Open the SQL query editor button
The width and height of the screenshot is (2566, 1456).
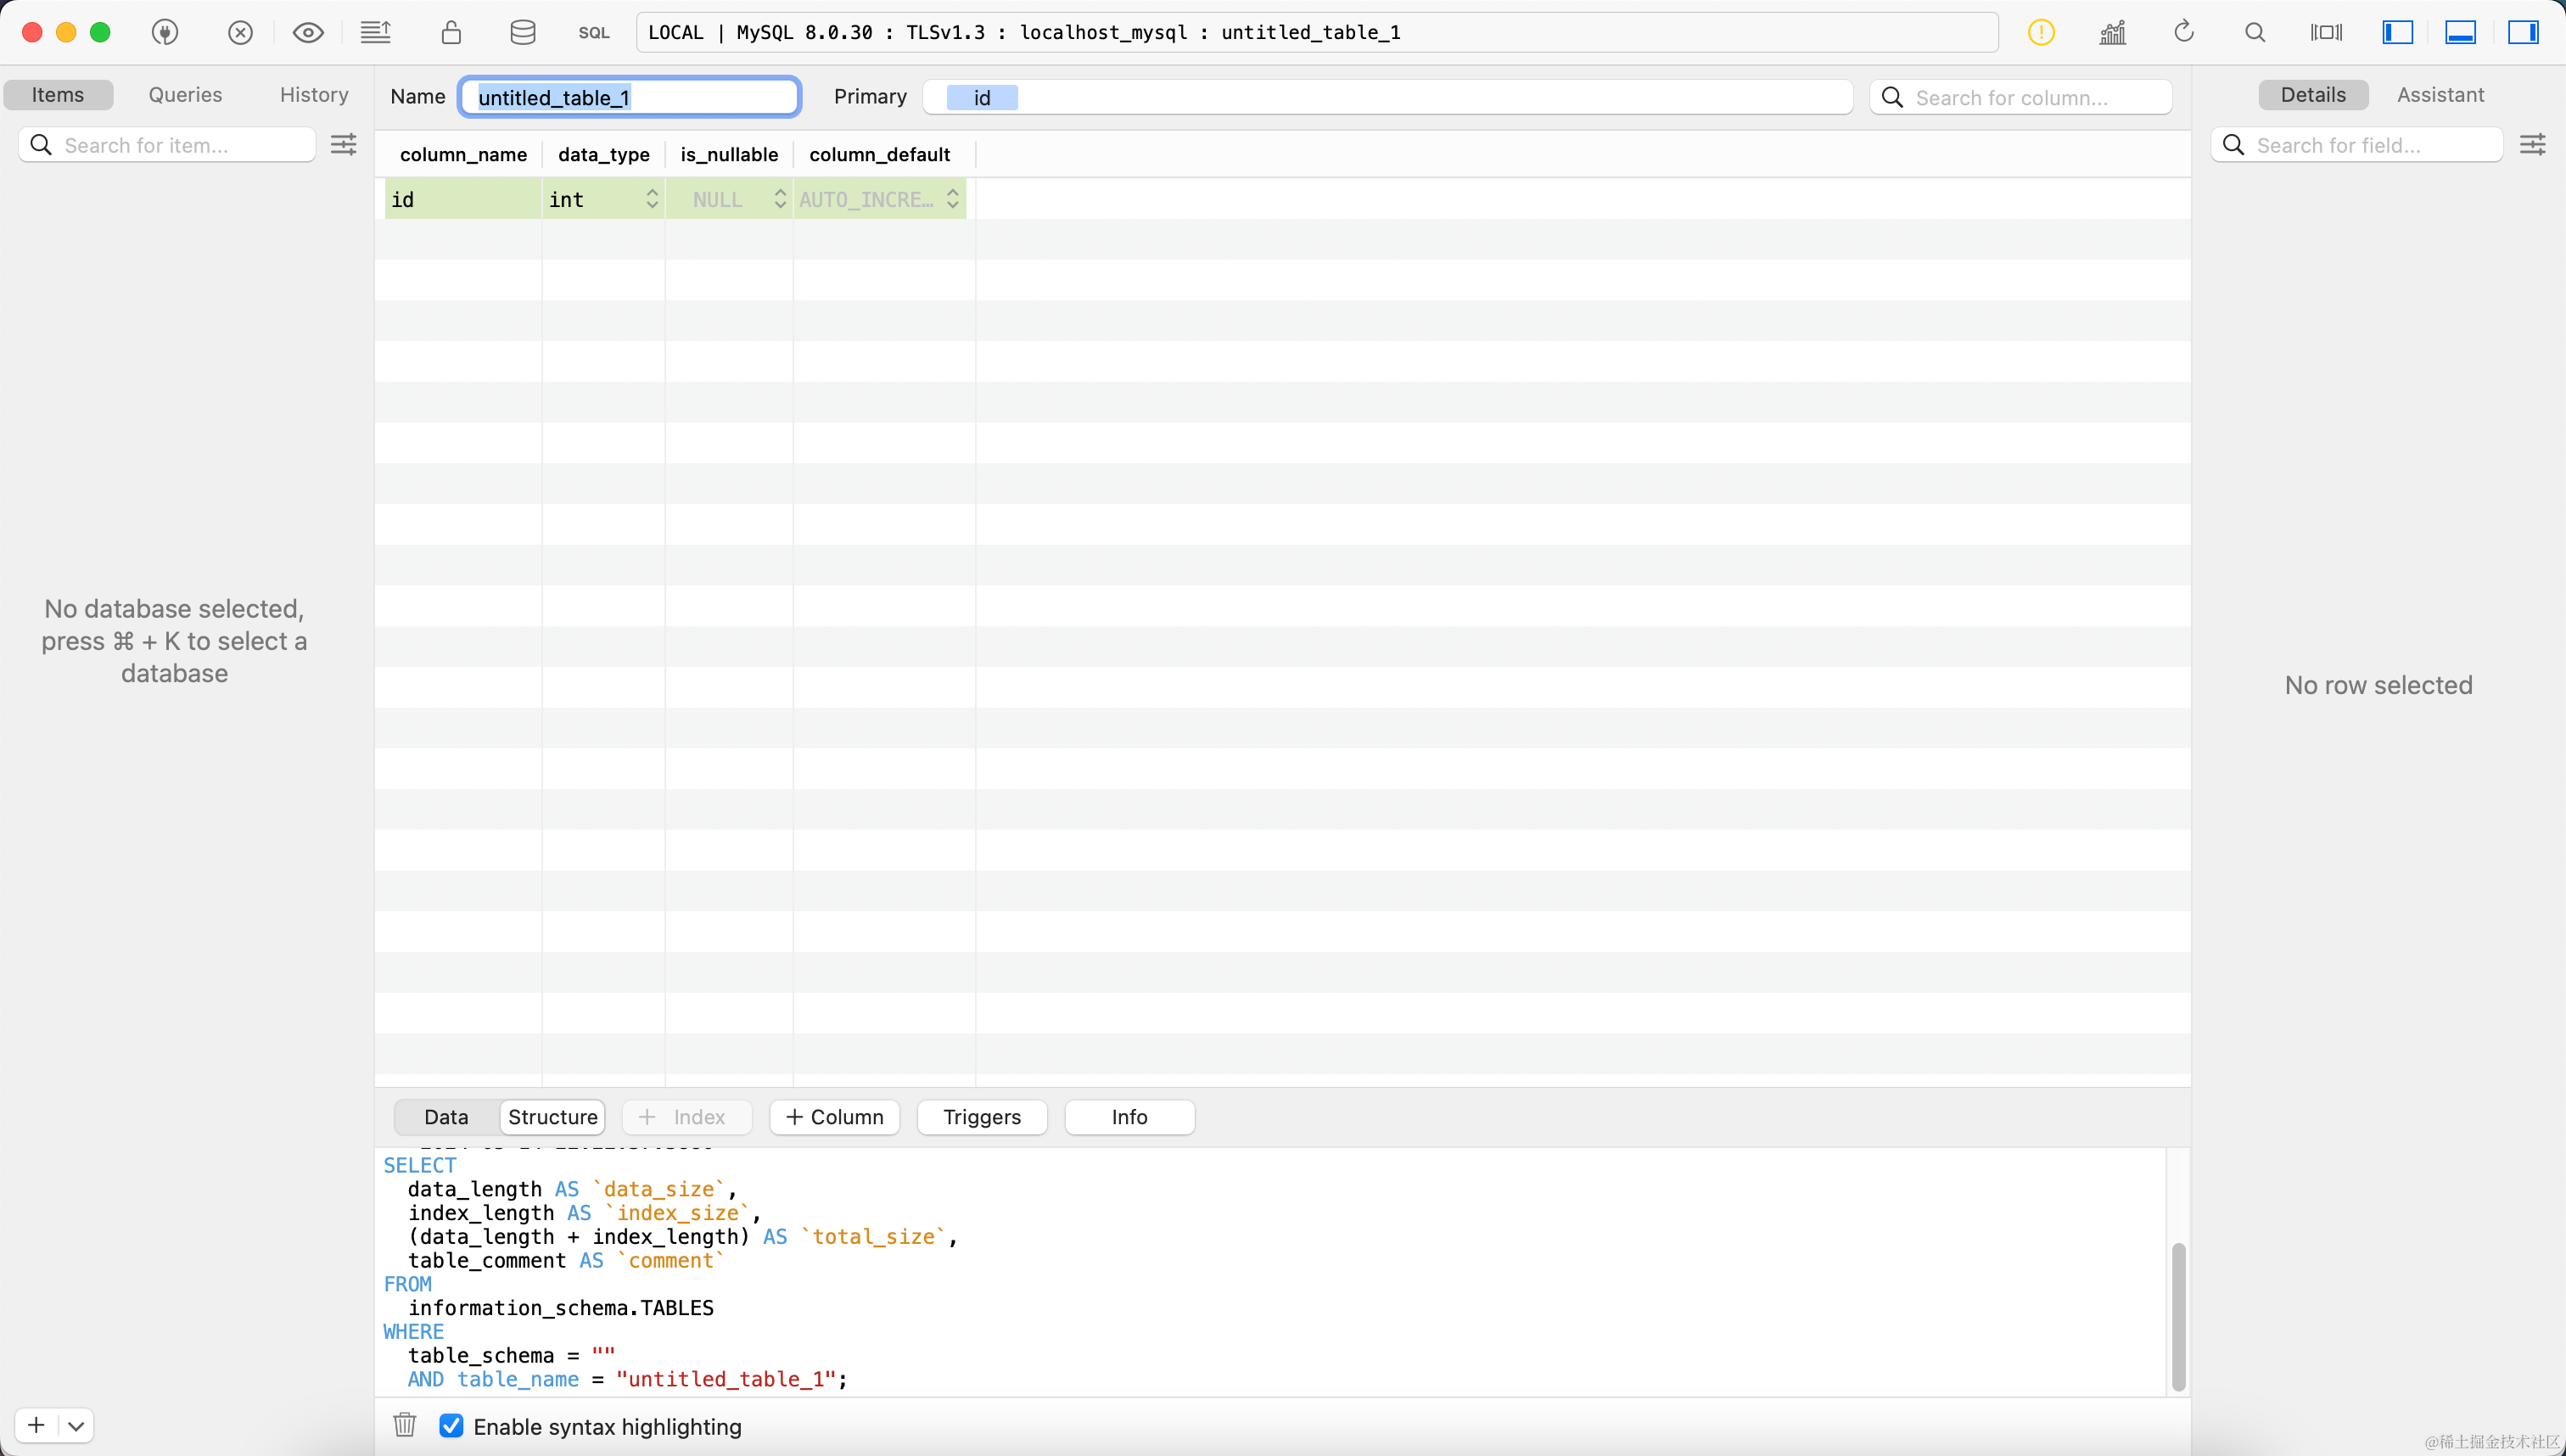coord(594,33)
